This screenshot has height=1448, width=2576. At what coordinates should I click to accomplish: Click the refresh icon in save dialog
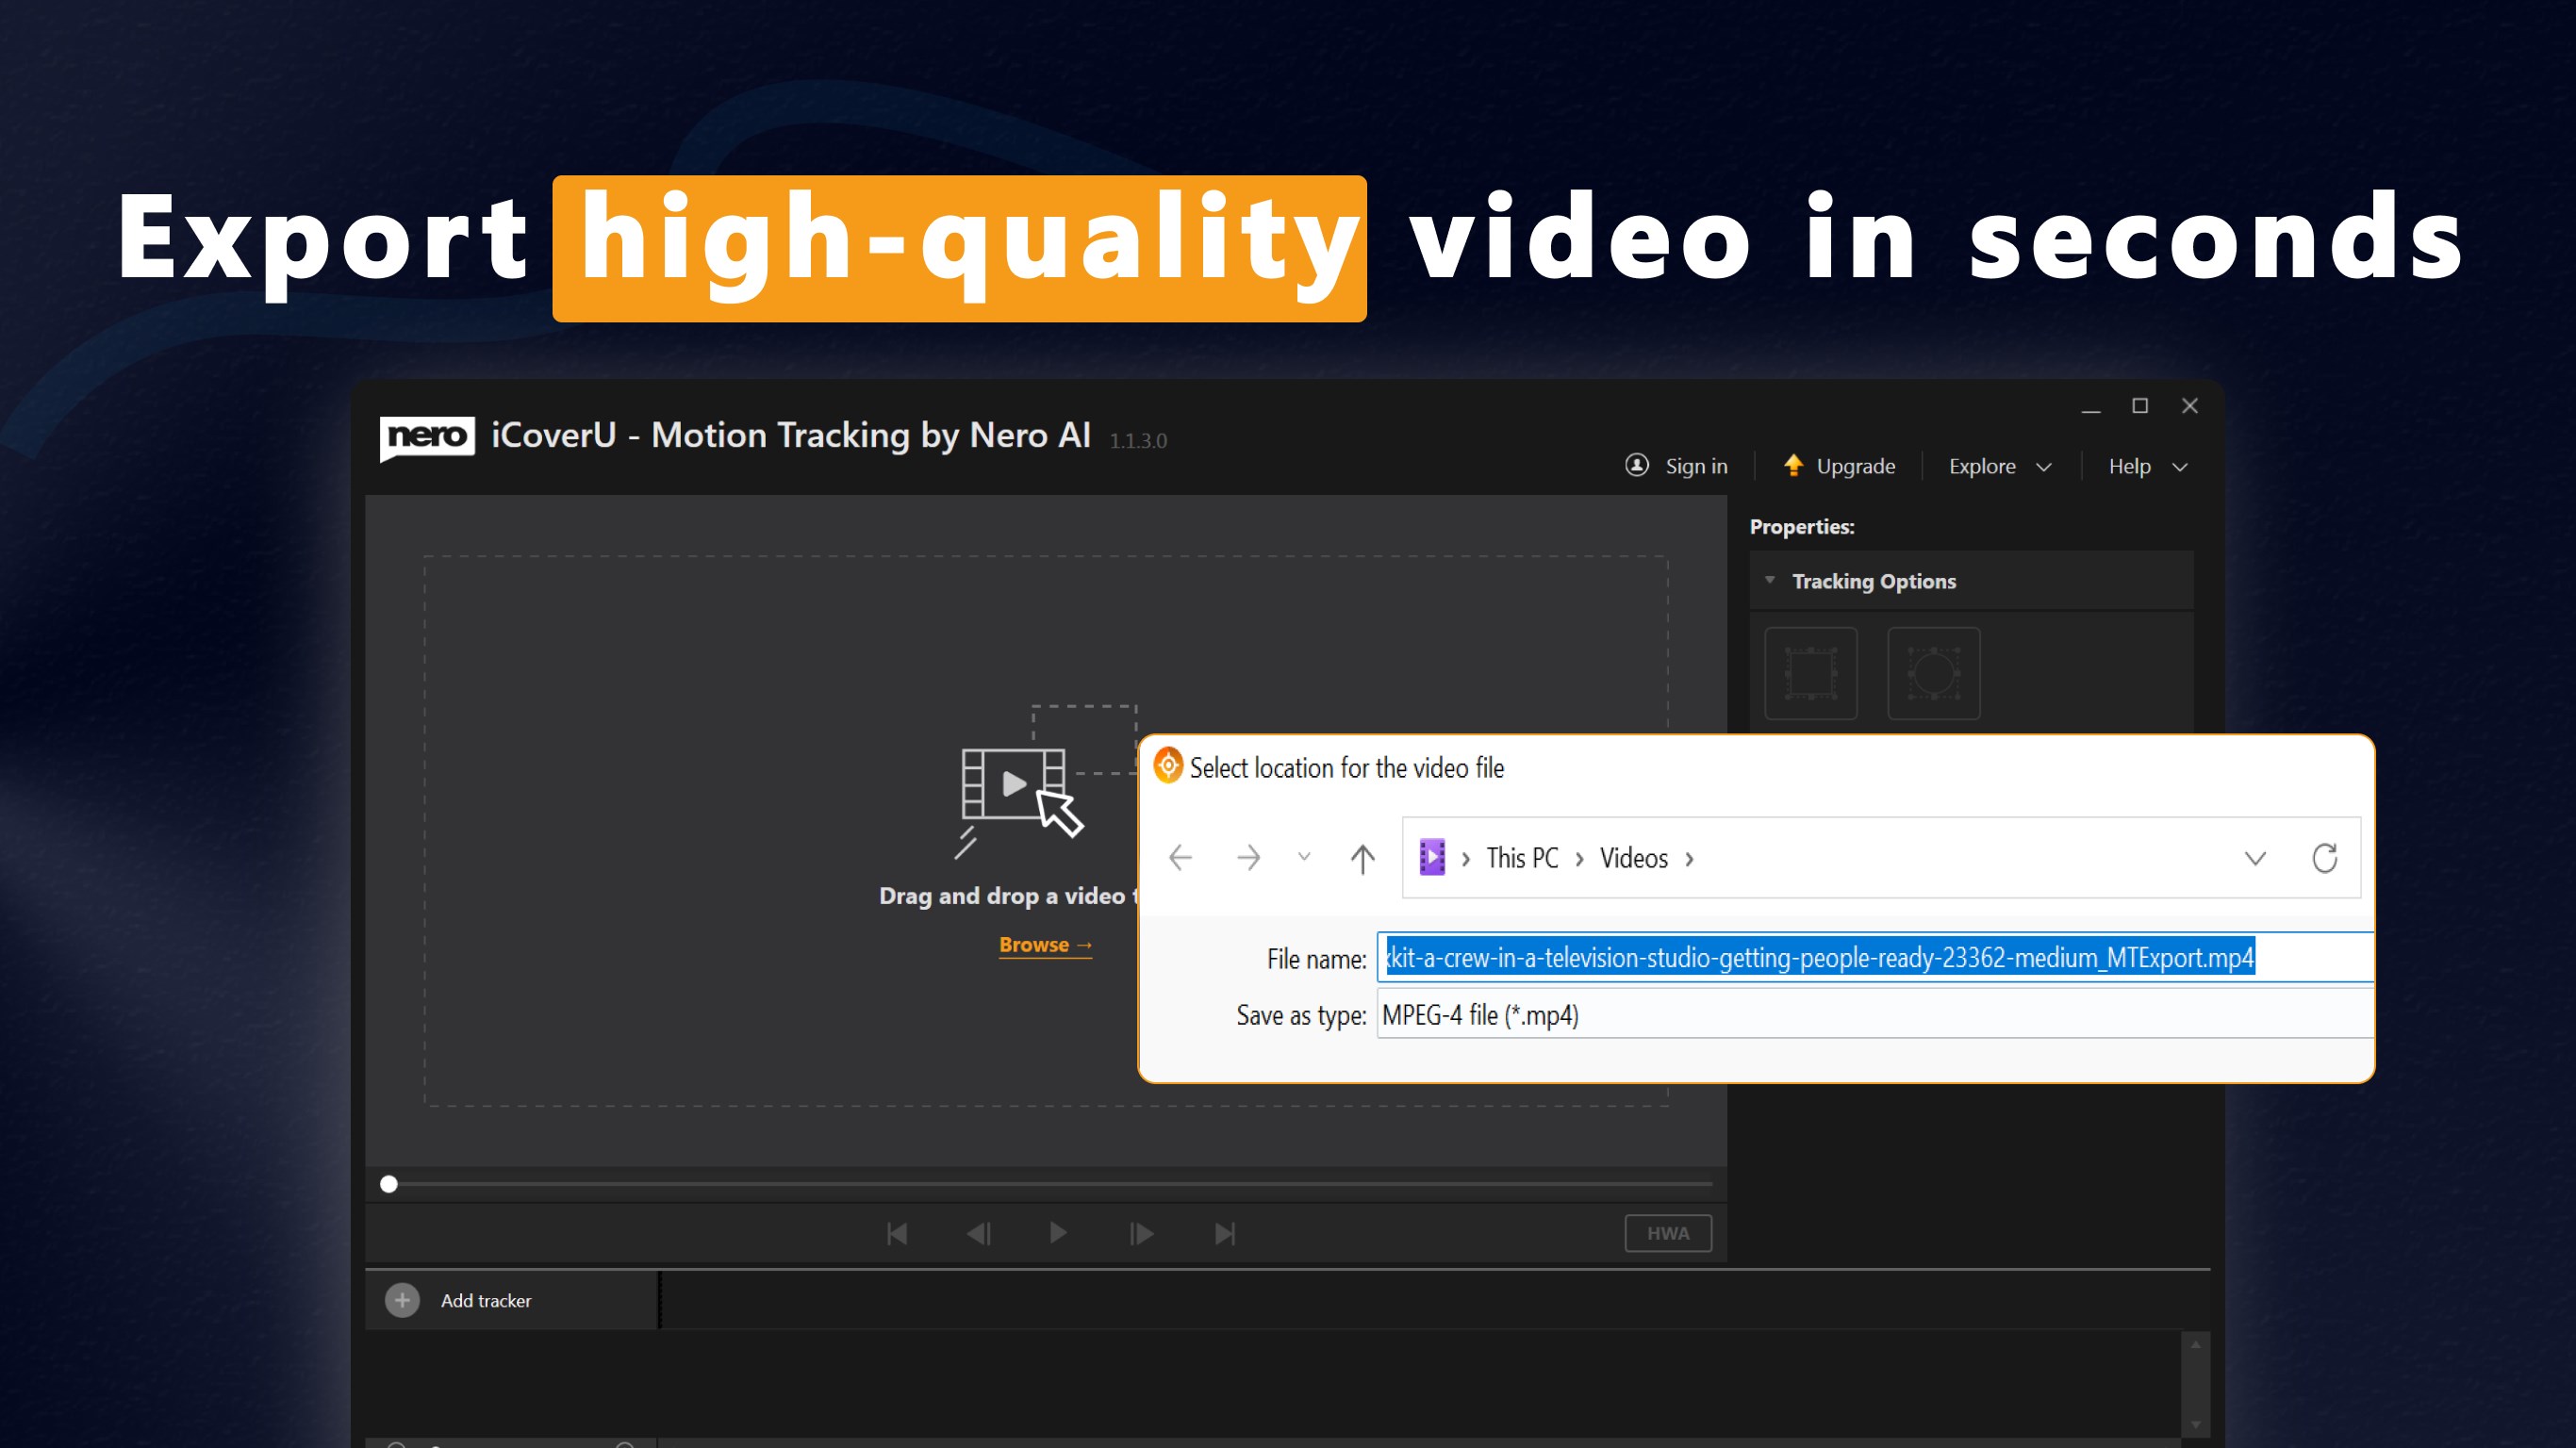coord(2324,858)
